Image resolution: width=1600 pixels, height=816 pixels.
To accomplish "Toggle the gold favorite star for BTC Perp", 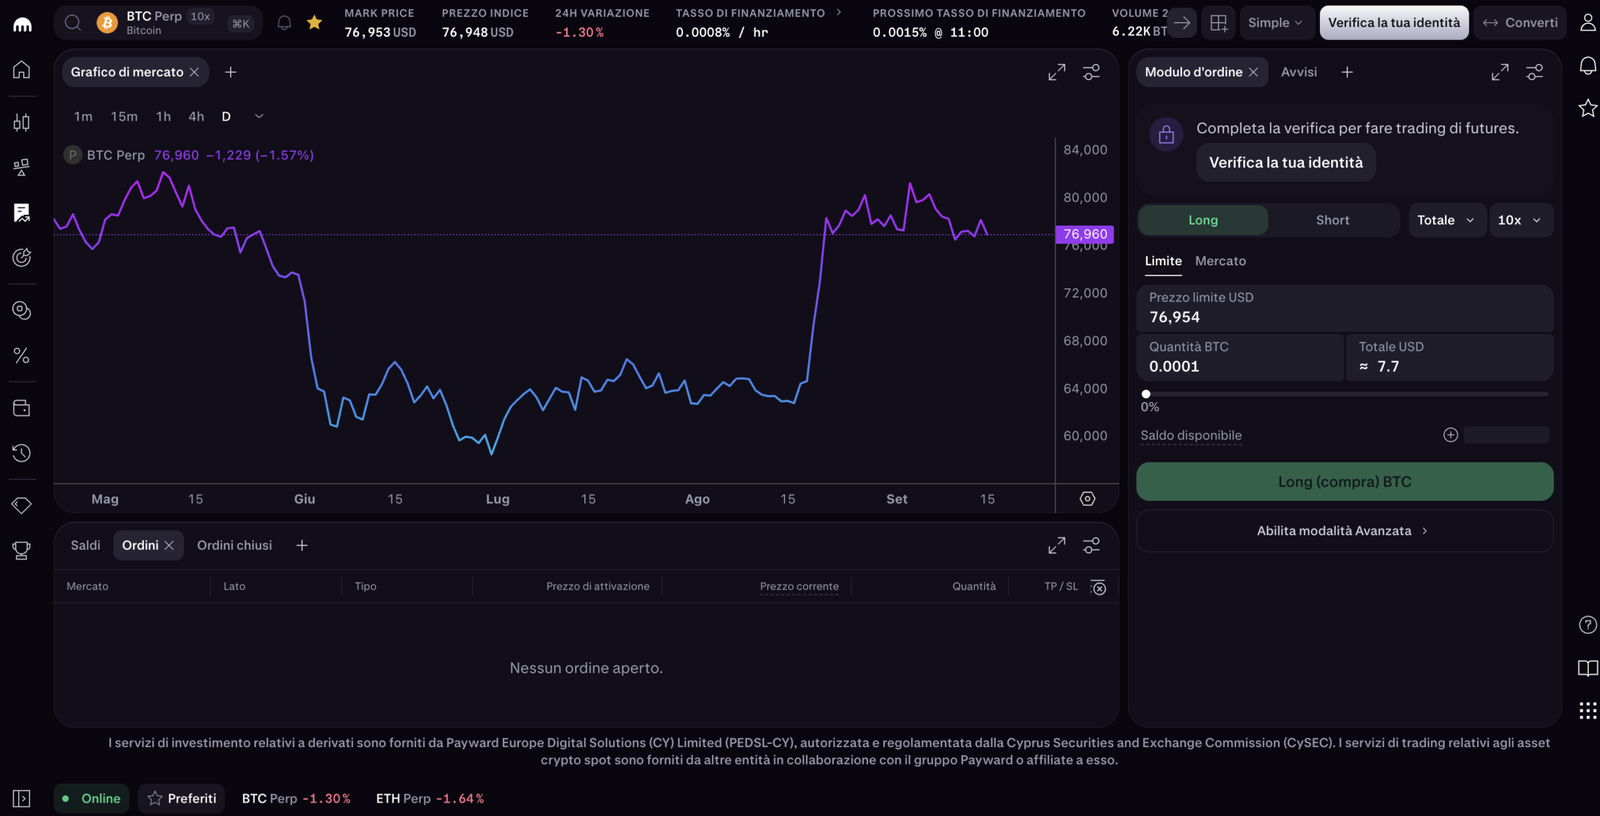I will pos(314,22).
